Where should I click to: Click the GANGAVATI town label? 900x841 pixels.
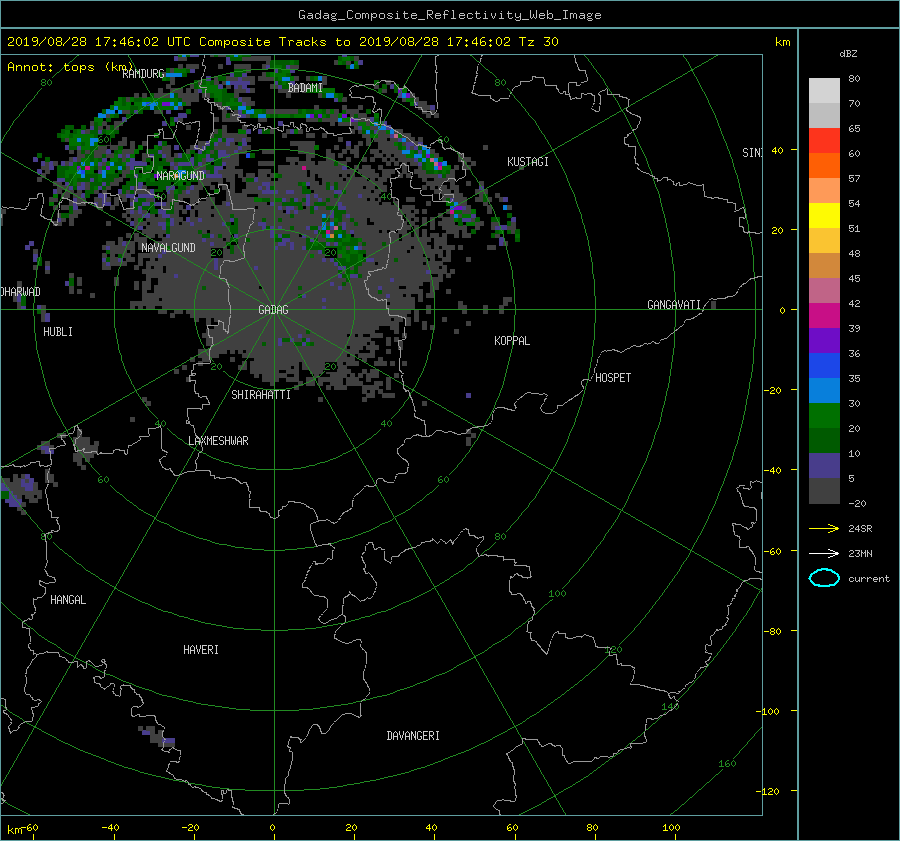pyautogui.click(x=674, y=305)
